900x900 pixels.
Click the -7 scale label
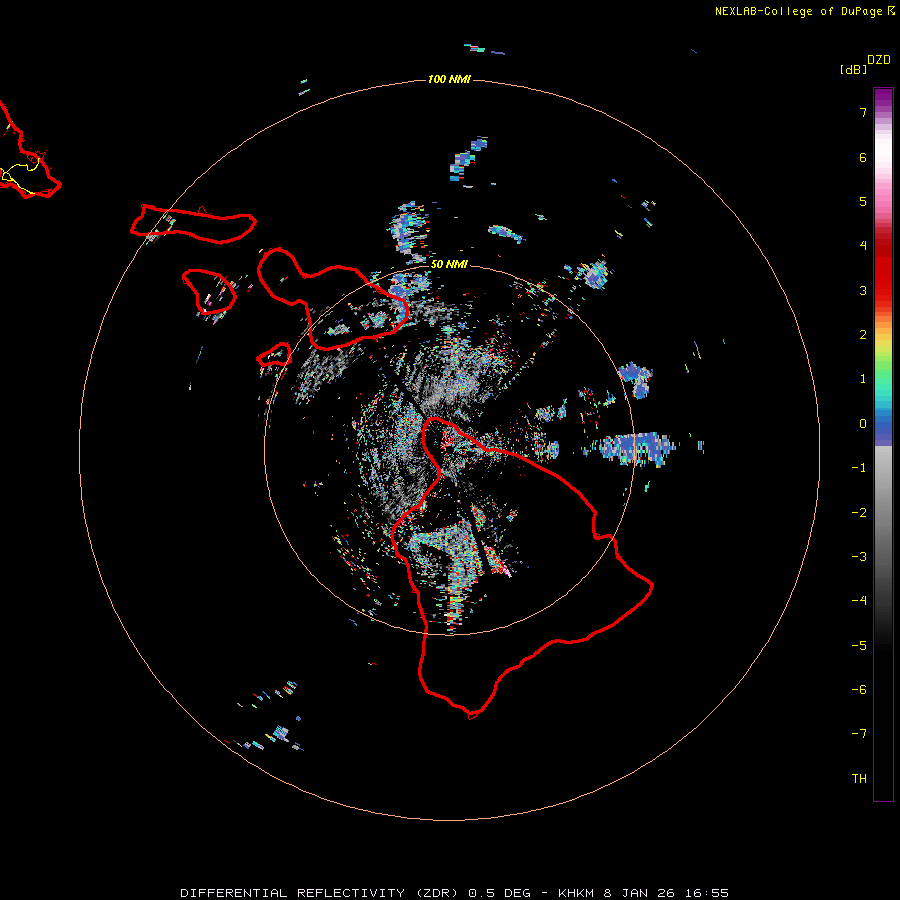[x=859, y=734]
